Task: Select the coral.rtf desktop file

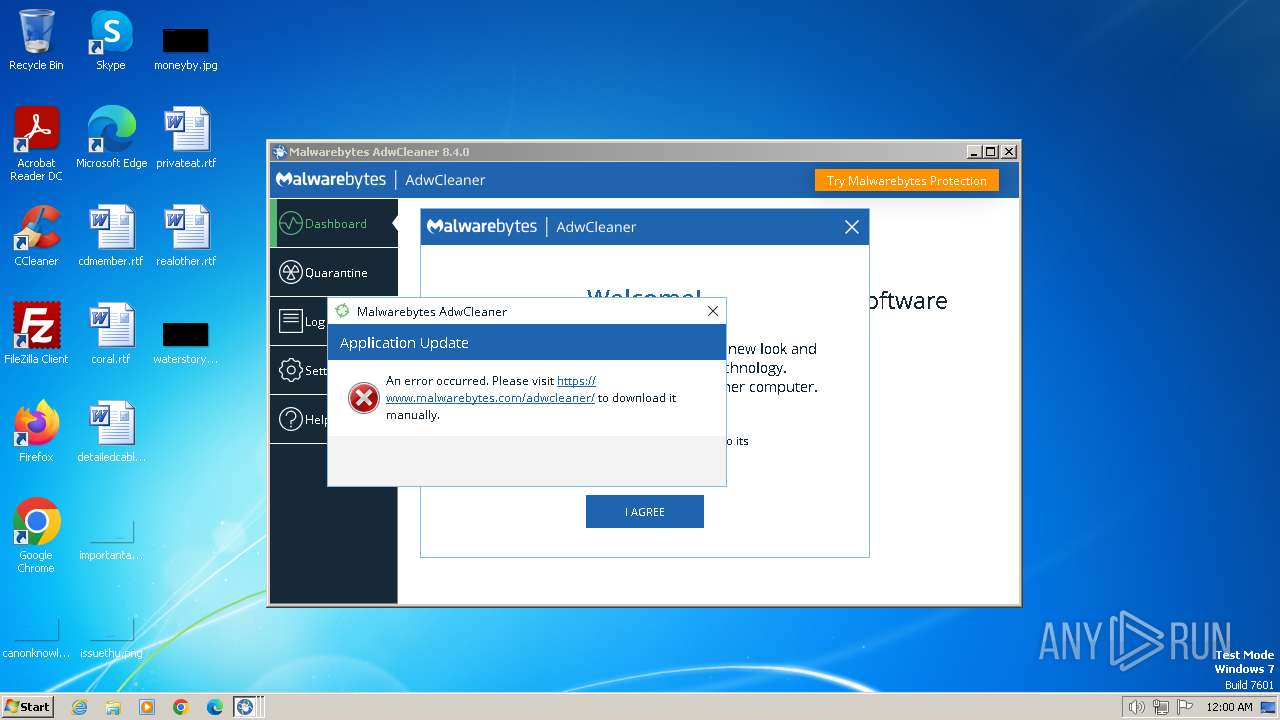Action: coord(111,334)
